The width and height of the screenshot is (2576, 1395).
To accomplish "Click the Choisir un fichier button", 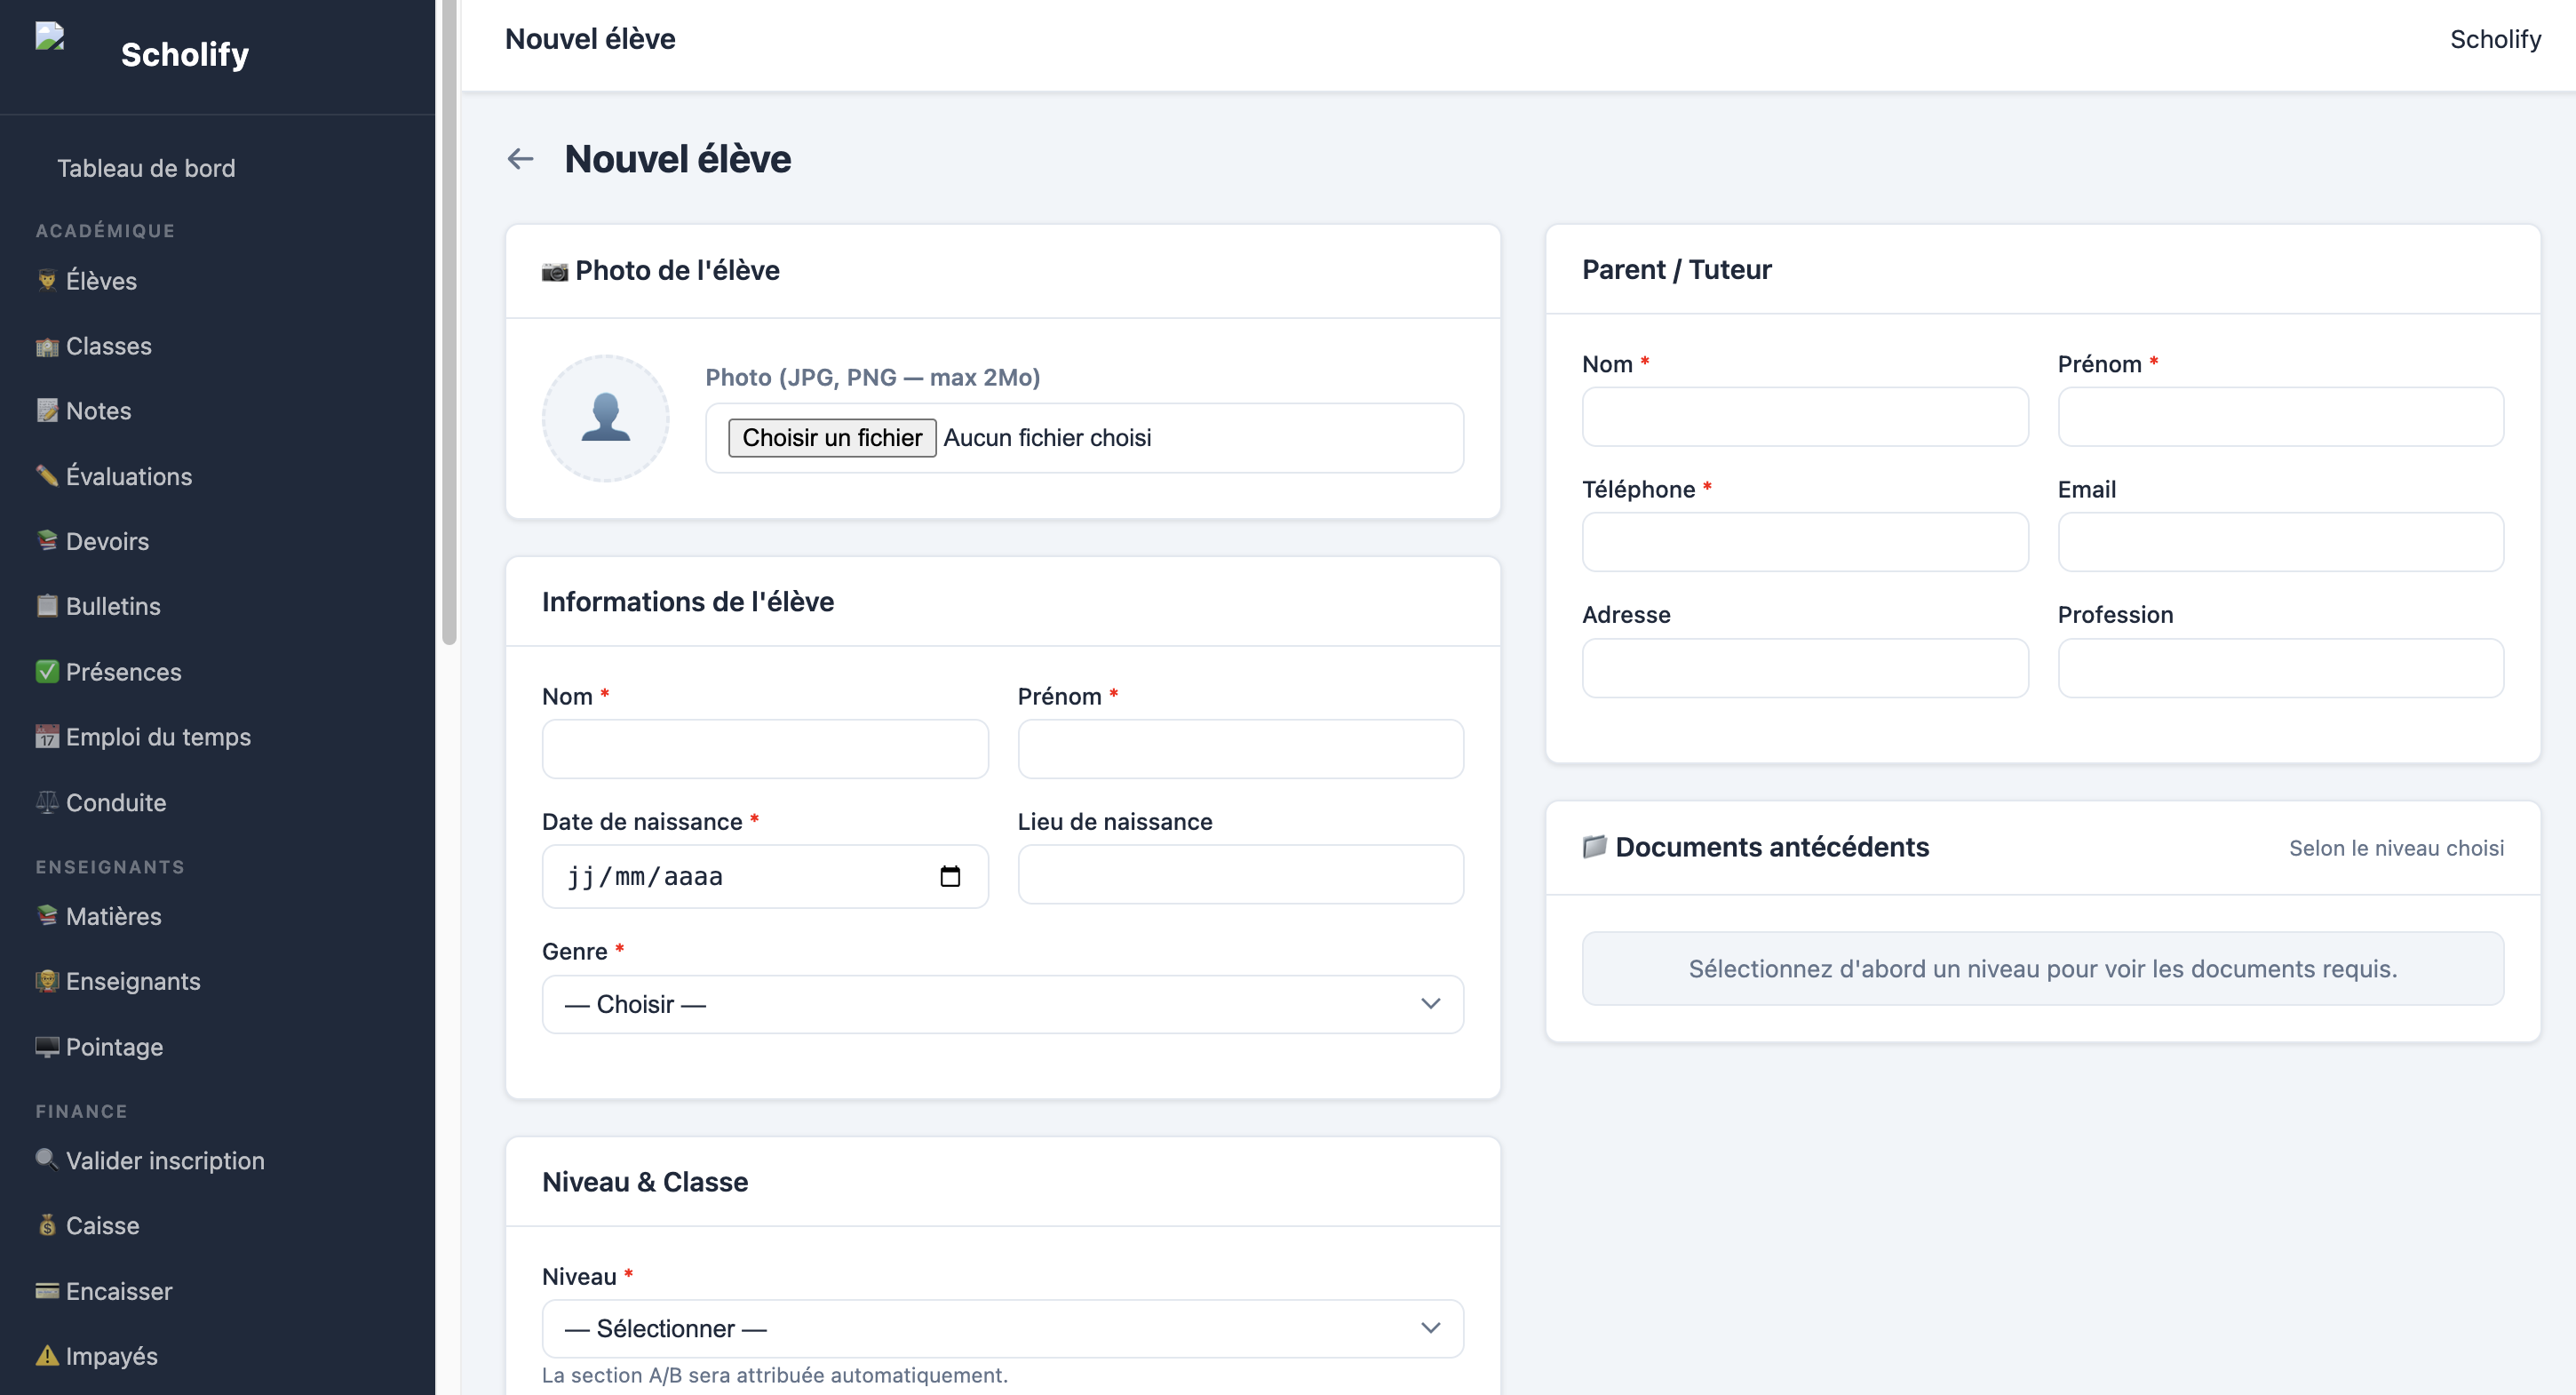I will (832, 438).
